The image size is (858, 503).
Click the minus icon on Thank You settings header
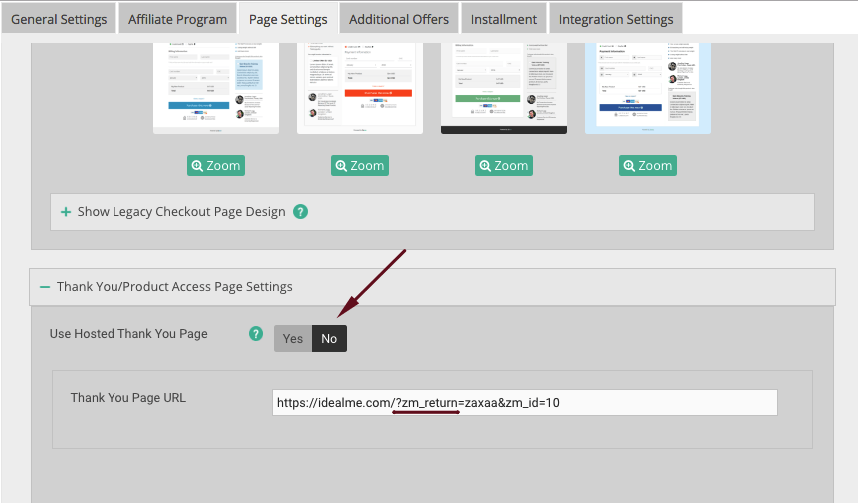pyautogui.click(x=45, y=287)
